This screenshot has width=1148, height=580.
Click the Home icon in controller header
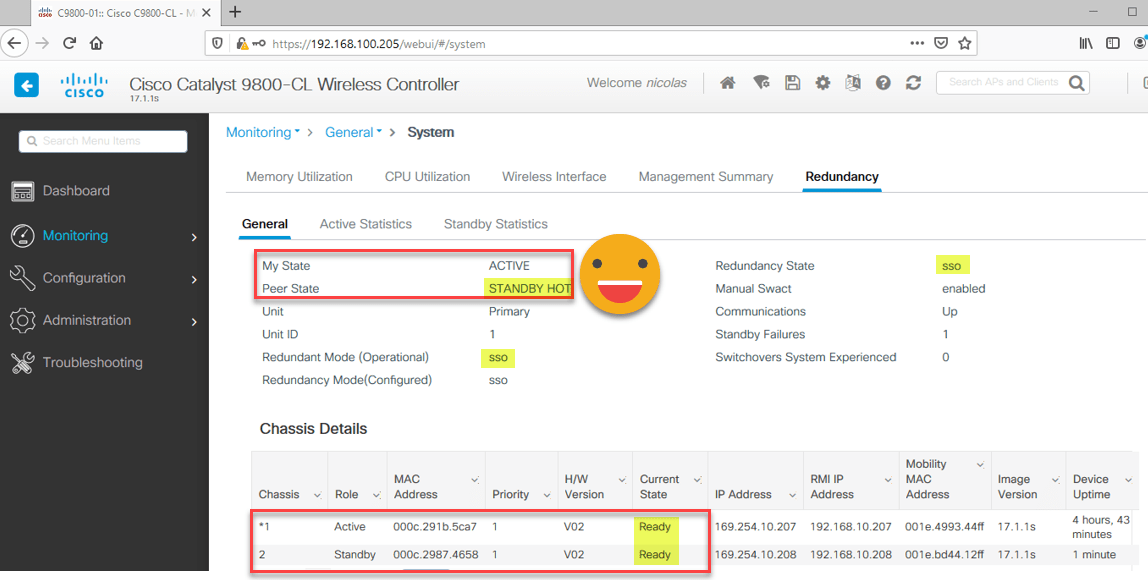tap(728, 83)
